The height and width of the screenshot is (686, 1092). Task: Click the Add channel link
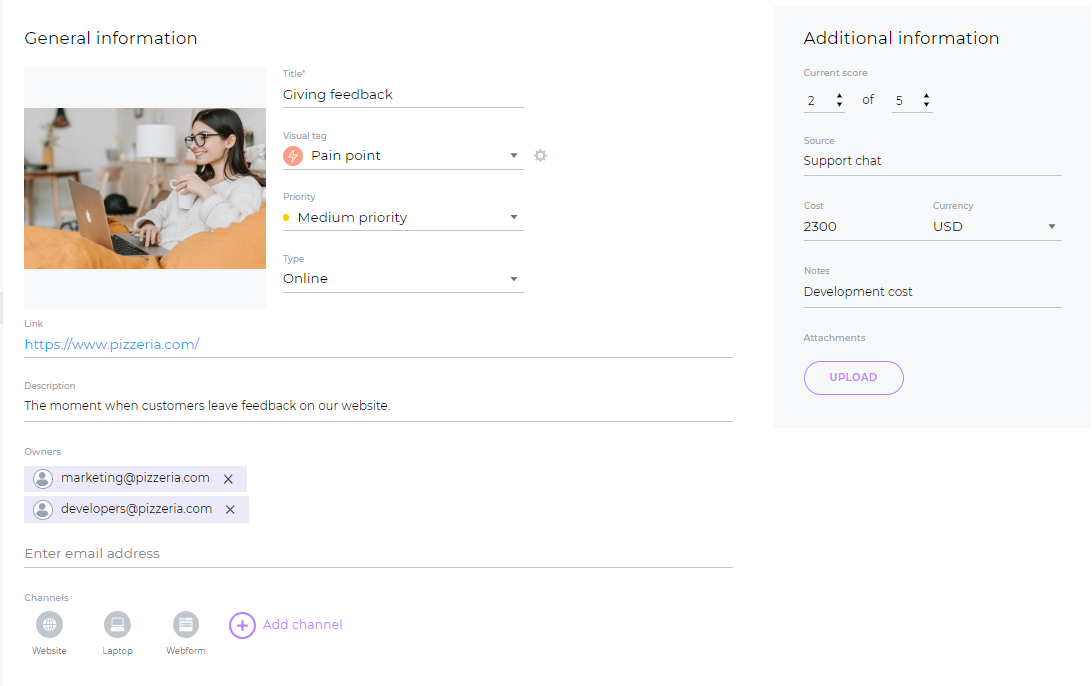pos(302,625)
